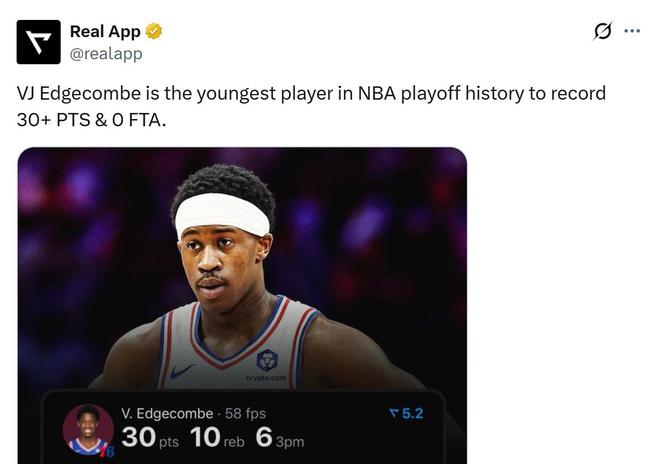
Task: Click the Real App logo beside the rating
Action: pyautogui.click(x=393, y=413)
